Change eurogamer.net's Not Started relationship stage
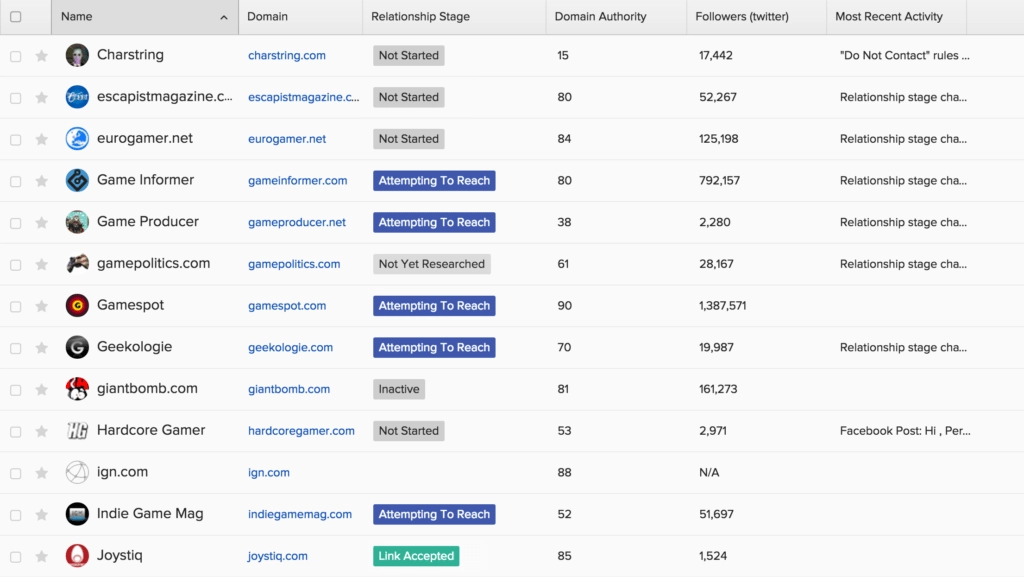Viewport: 1024px width, 577px height. [408, 138]
